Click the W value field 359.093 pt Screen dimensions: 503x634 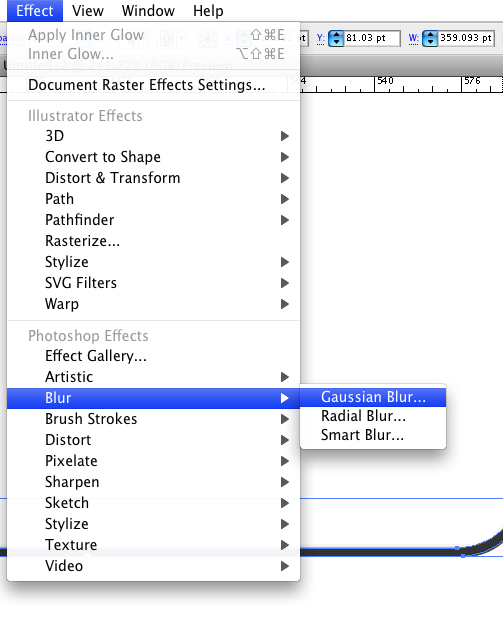click(466, 38)
